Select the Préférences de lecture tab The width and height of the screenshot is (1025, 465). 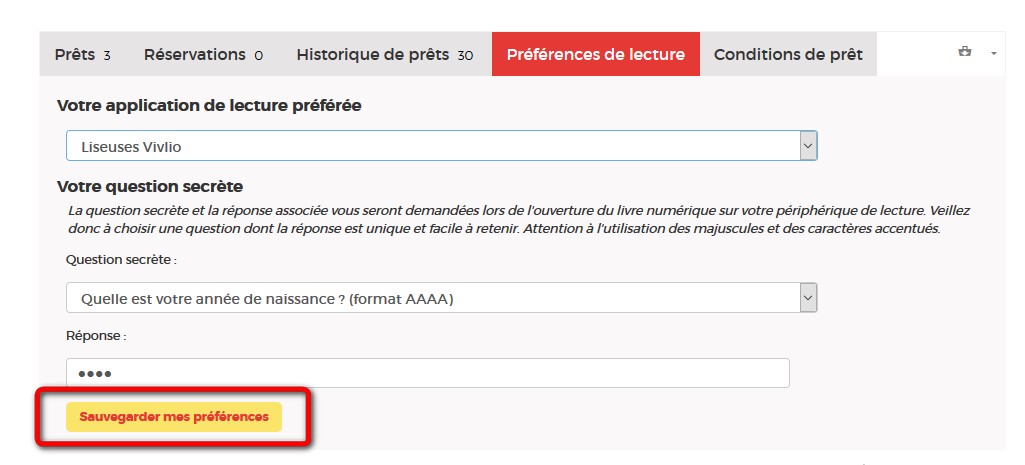(595, 54)
